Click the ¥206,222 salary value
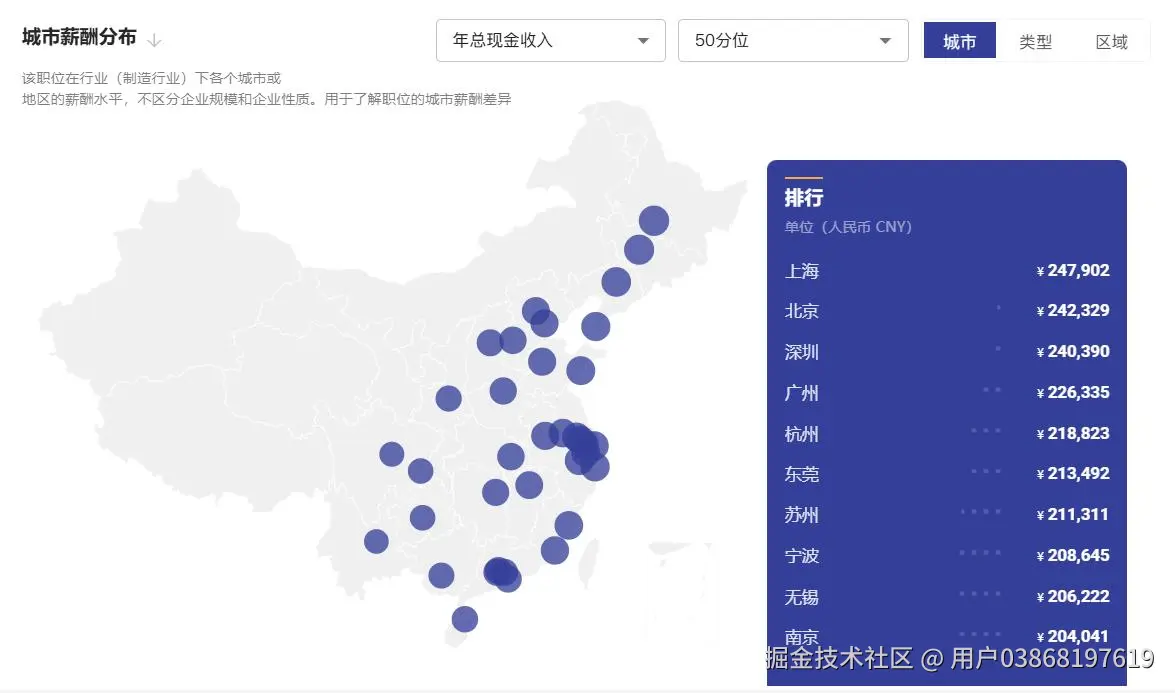 (x=1072, y=596)
